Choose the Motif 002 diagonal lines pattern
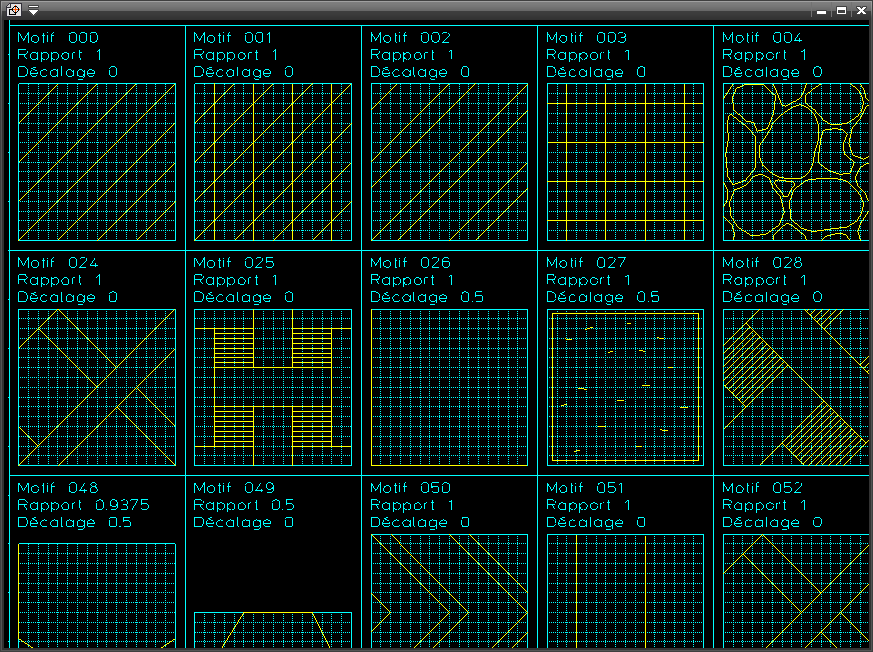The width and height of the screenshot is (873, 652). pyautogui.click(x=449, y=162)
